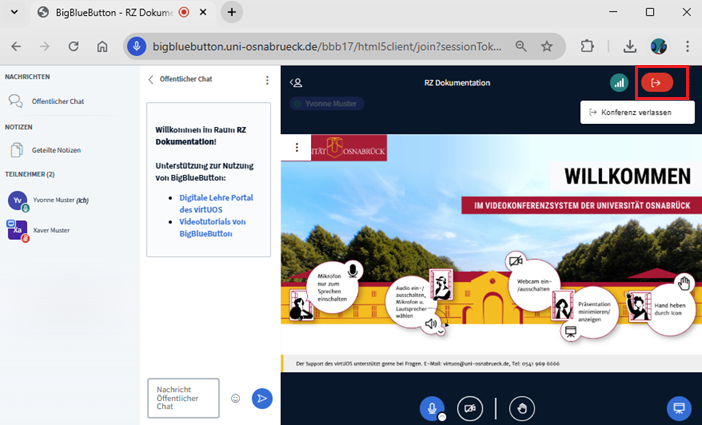The height and width of the screenshot is (425, 702).
Task: Open browser downloads icon
Action: pos(630,46)
